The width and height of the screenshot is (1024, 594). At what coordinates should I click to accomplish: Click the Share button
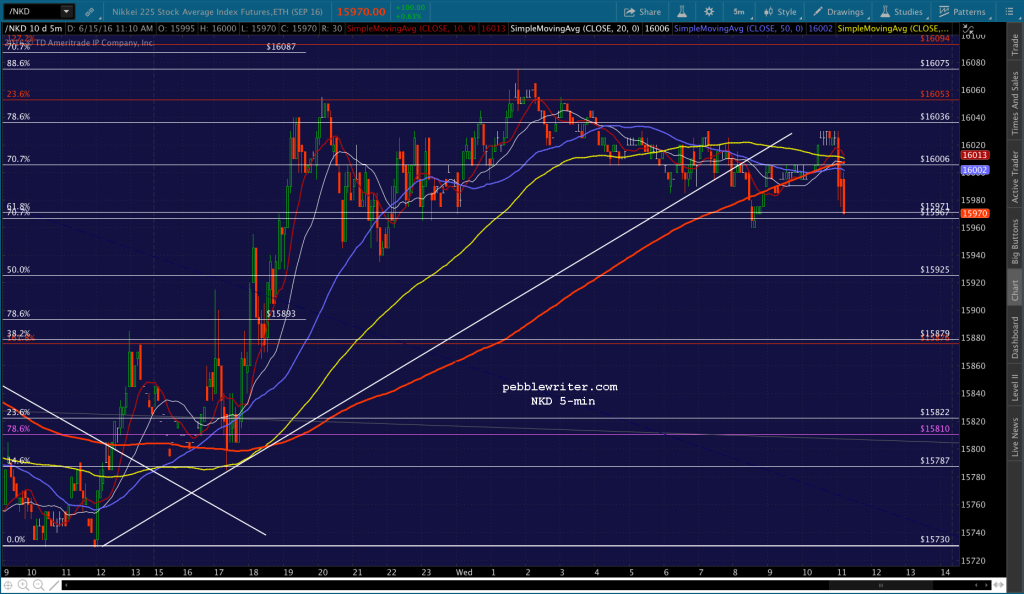[x=642, y=12]
